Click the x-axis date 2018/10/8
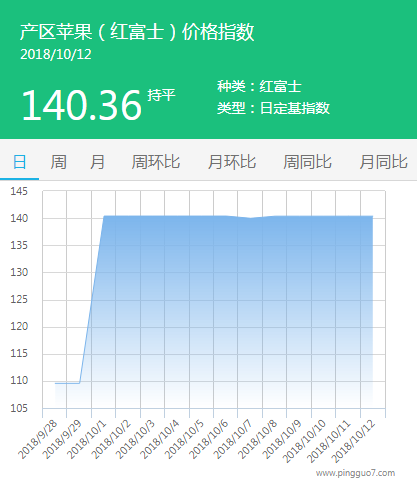The height and width of the screenshot is (485, 417). point(258,440)
